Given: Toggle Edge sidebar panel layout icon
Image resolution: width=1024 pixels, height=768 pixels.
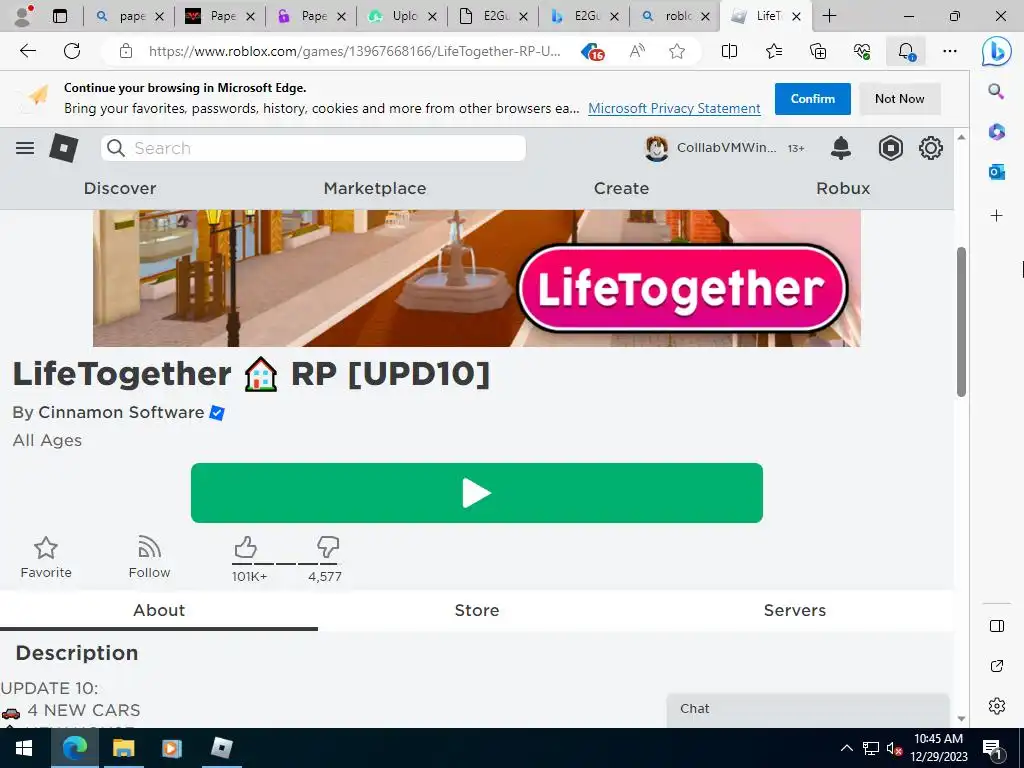Looking at the screenshot, I should click(x=997, y=626).
